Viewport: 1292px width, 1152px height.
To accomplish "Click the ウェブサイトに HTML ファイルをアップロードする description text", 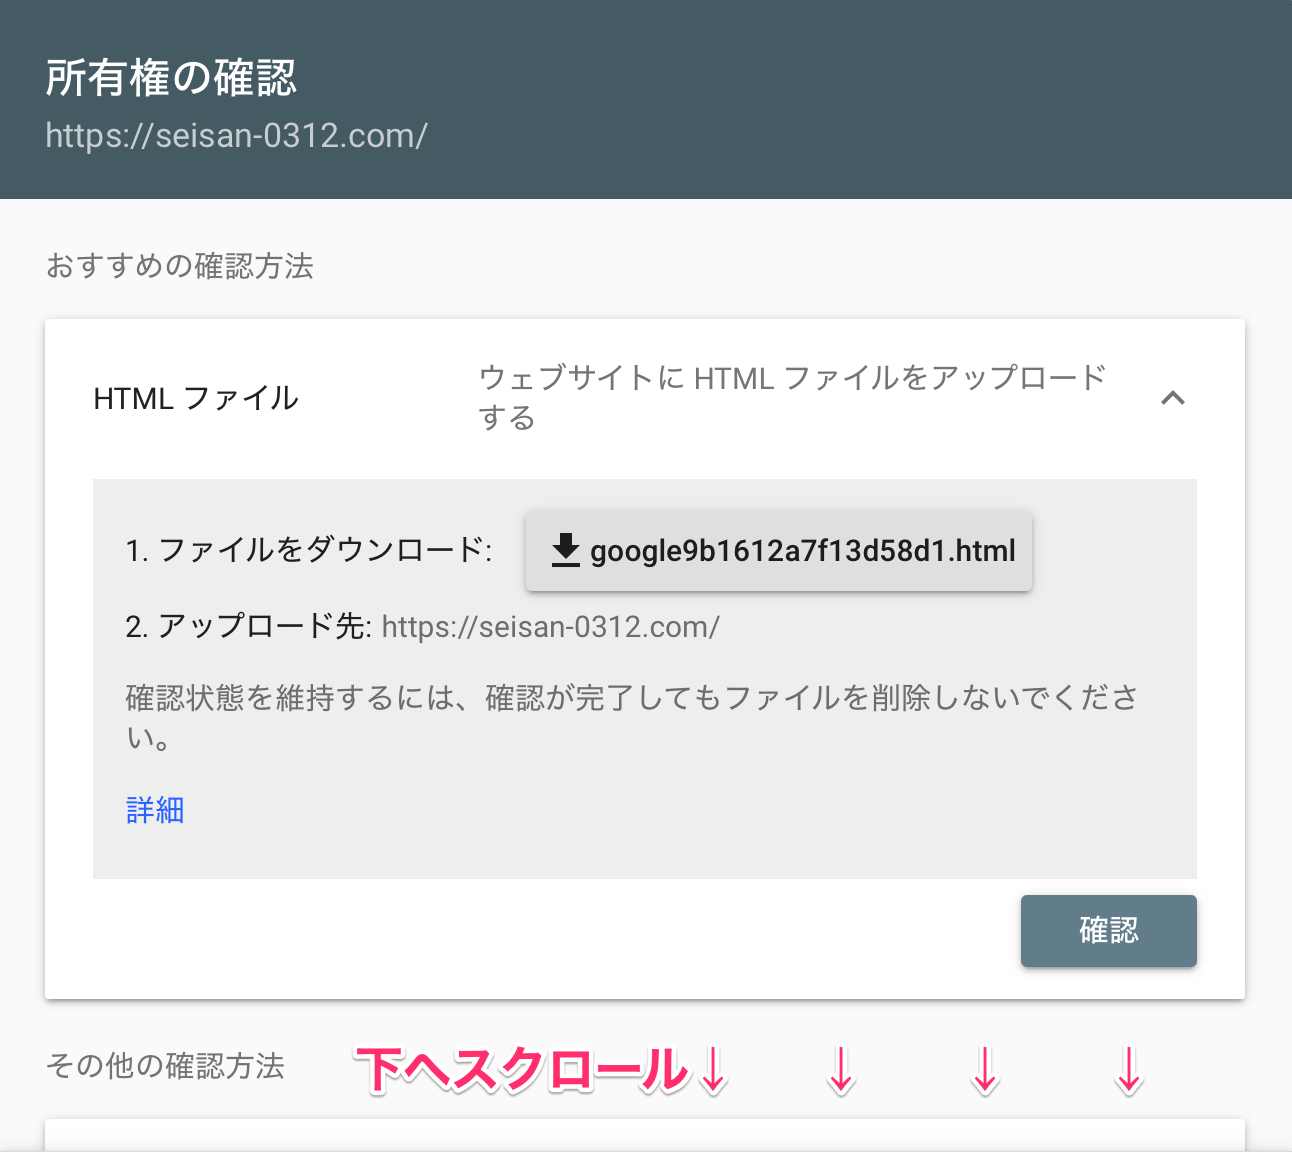I will point(790,398).
